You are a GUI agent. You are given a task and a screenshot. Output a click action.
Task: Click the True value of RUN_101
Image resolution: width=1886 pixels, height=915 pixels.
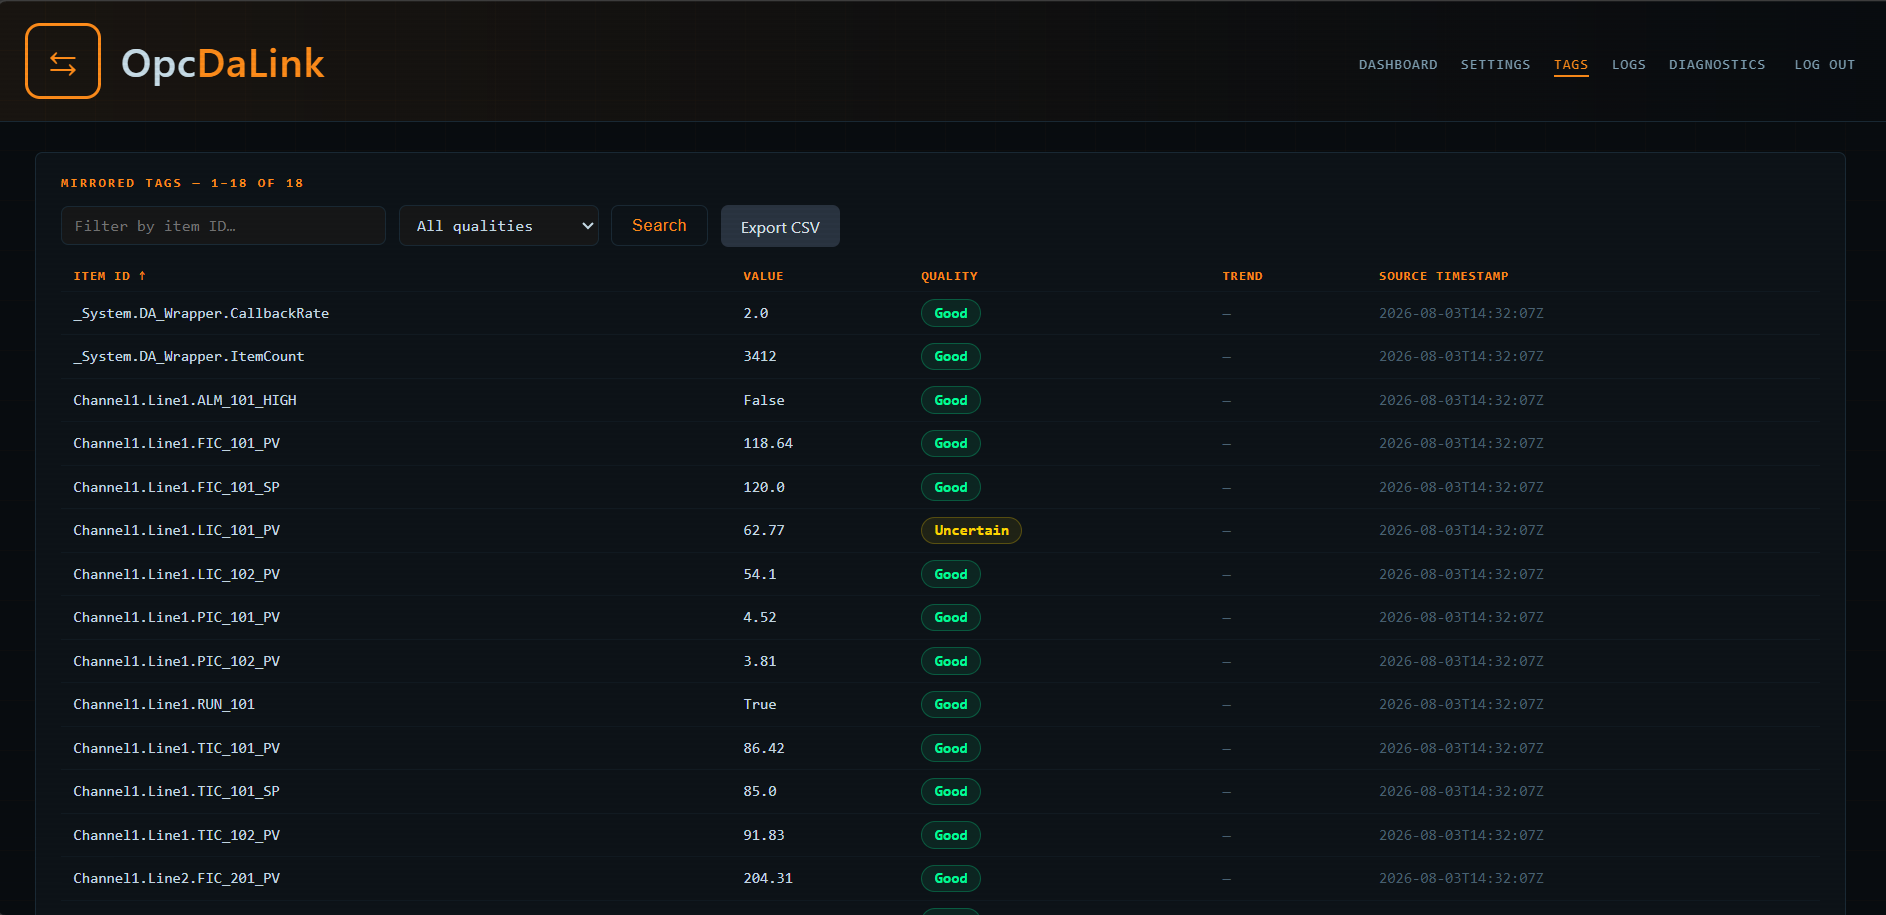(x=760, y=704)
